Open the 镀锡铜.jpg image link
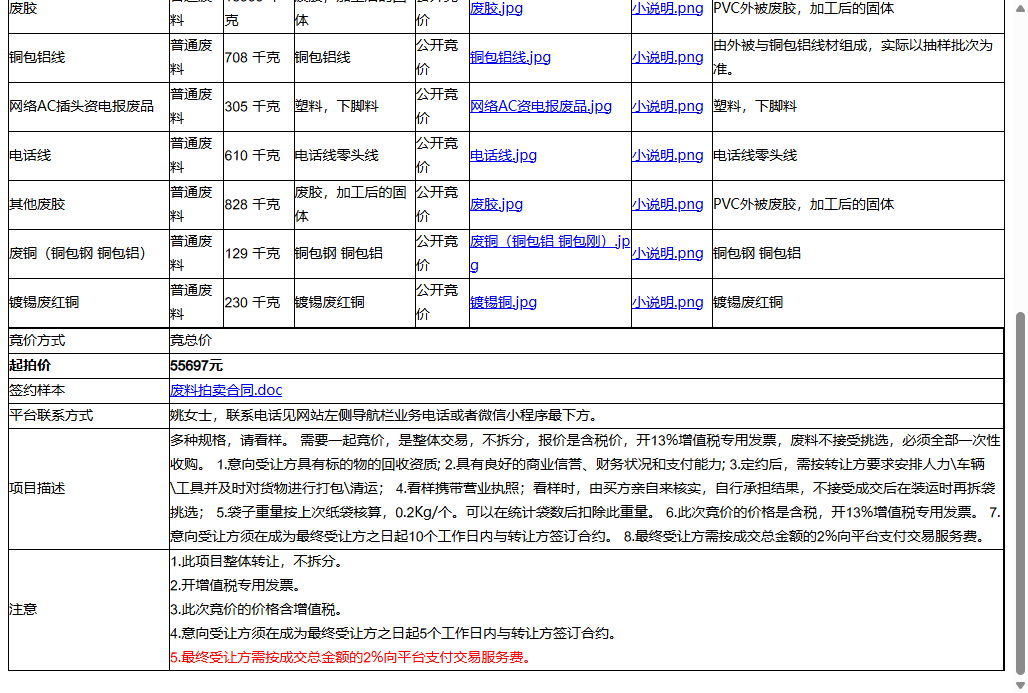Viewport: 1028px width, 693px height. (x=504, y=302)
